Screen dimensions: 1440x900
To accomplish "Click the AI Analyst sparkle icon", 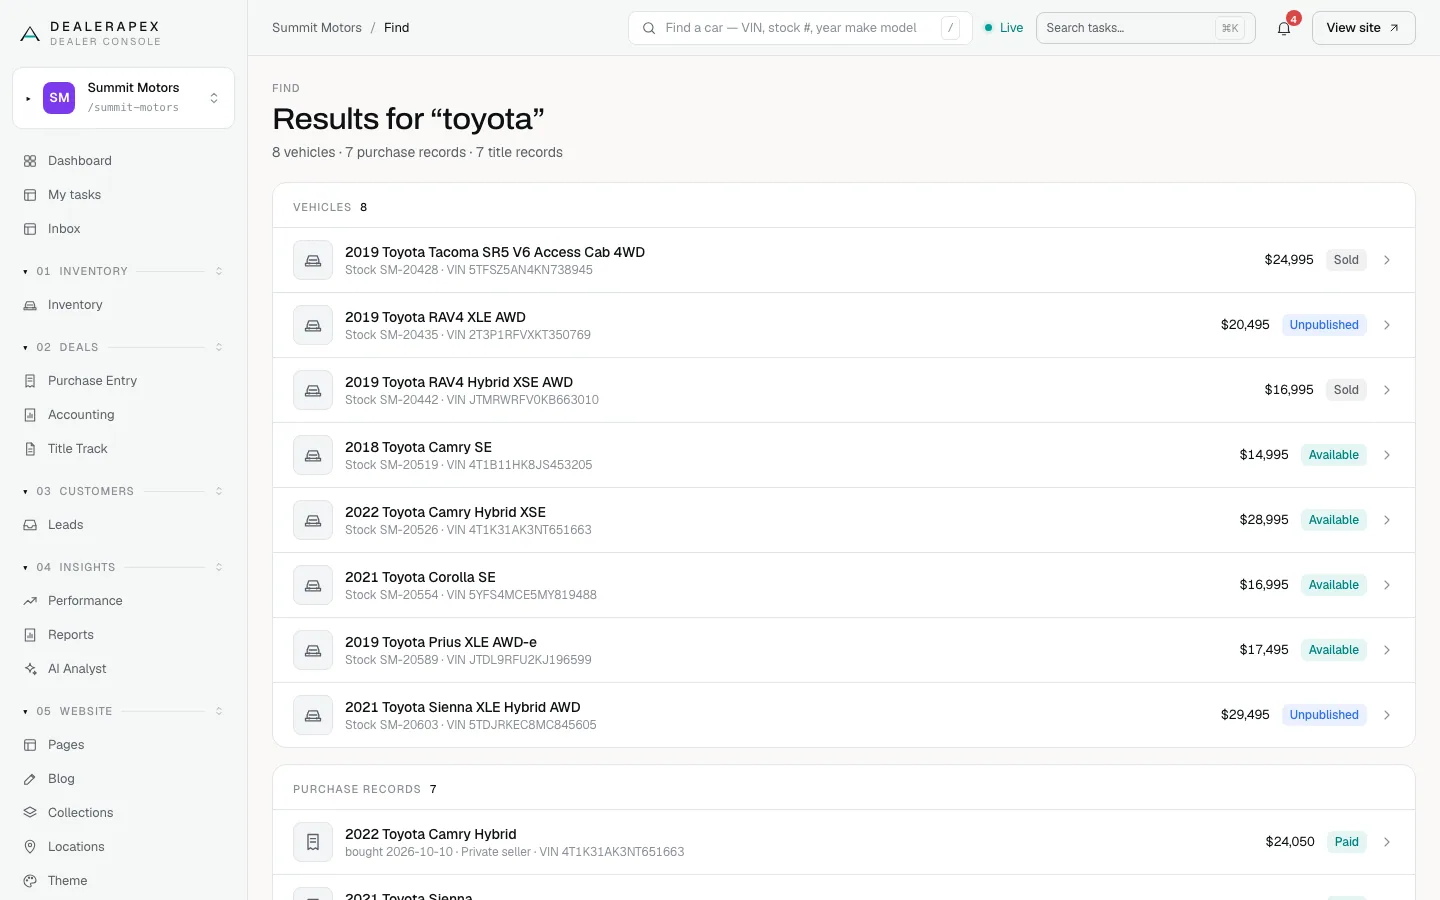I will tap(30, 669).
